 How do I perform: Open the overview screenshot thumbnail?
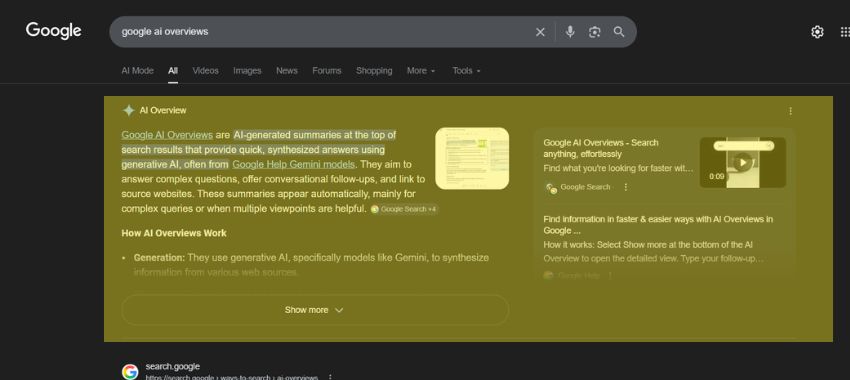pyautogui.click(x=472, y=158)
